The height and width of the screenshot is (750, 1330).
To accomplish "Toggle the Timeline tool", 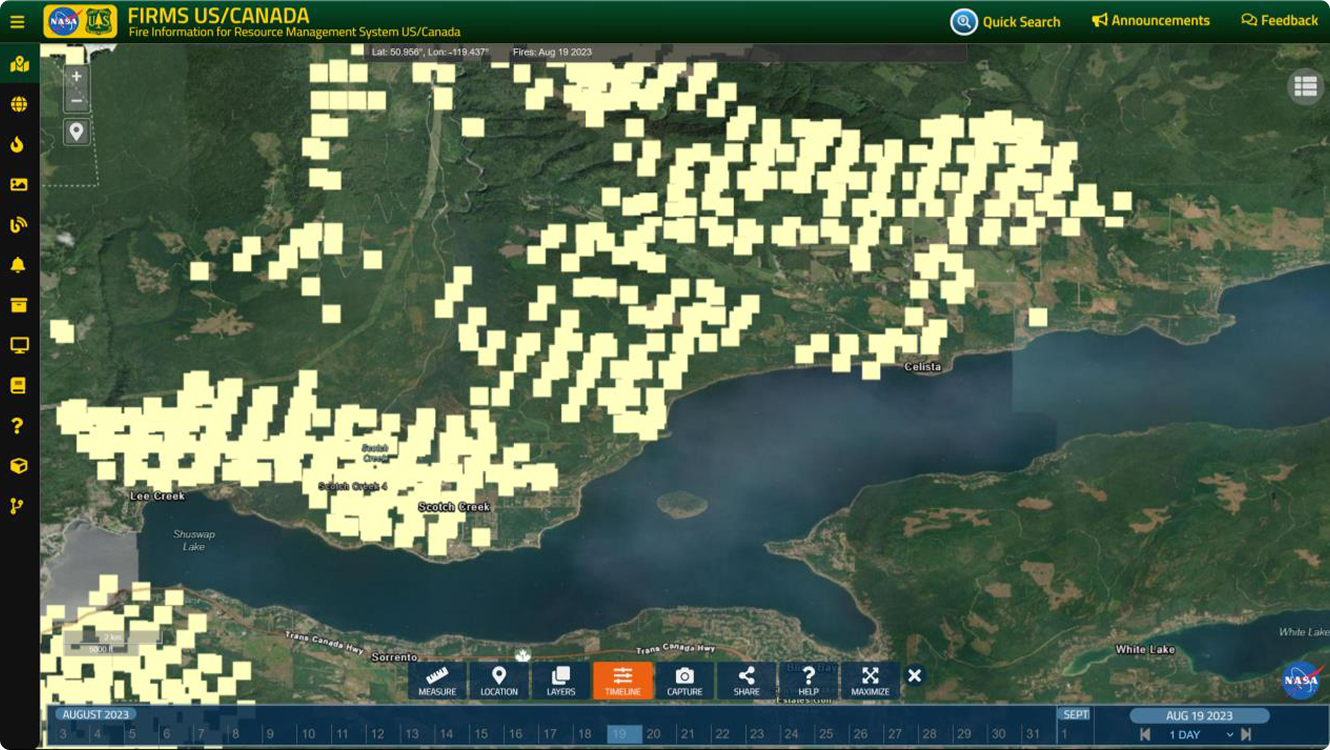I will point(623,680).
